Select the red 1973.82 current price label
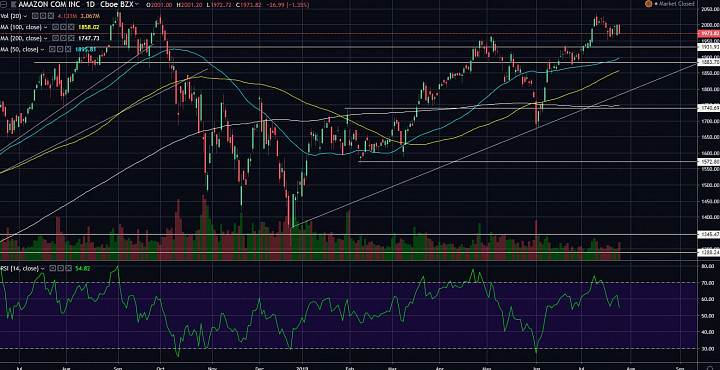 click(708, 34)
